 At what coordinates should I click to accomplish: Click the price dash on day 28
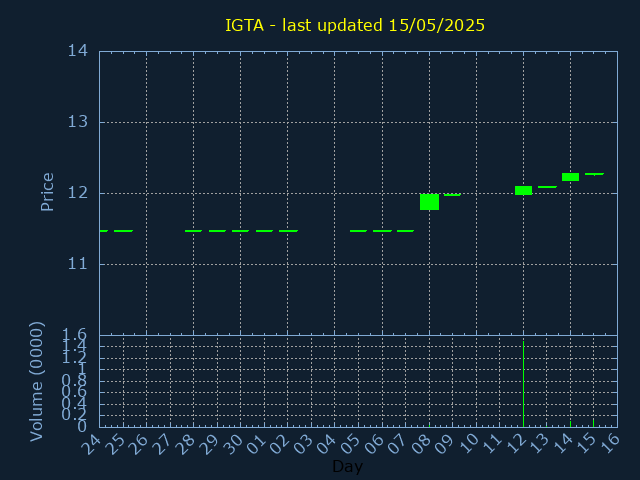[x=193, y=231]
